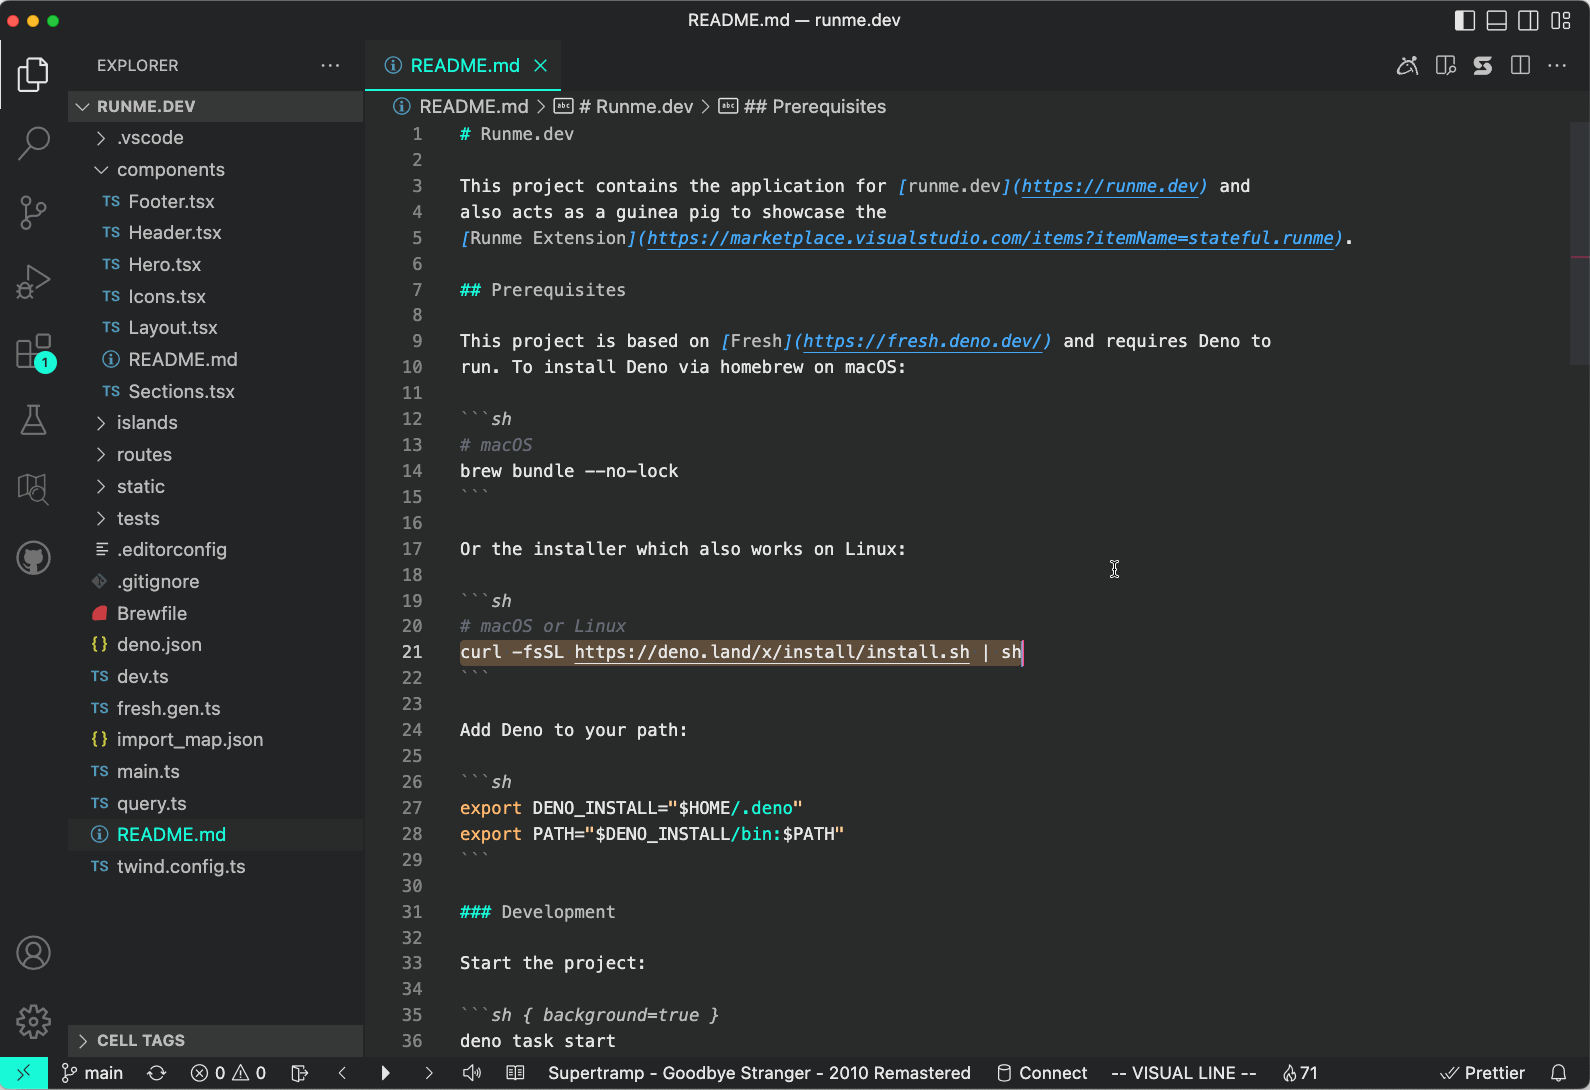1590x1090 pixels.
Task: Click the flame 71 status bar item
Action: 1300,1073
